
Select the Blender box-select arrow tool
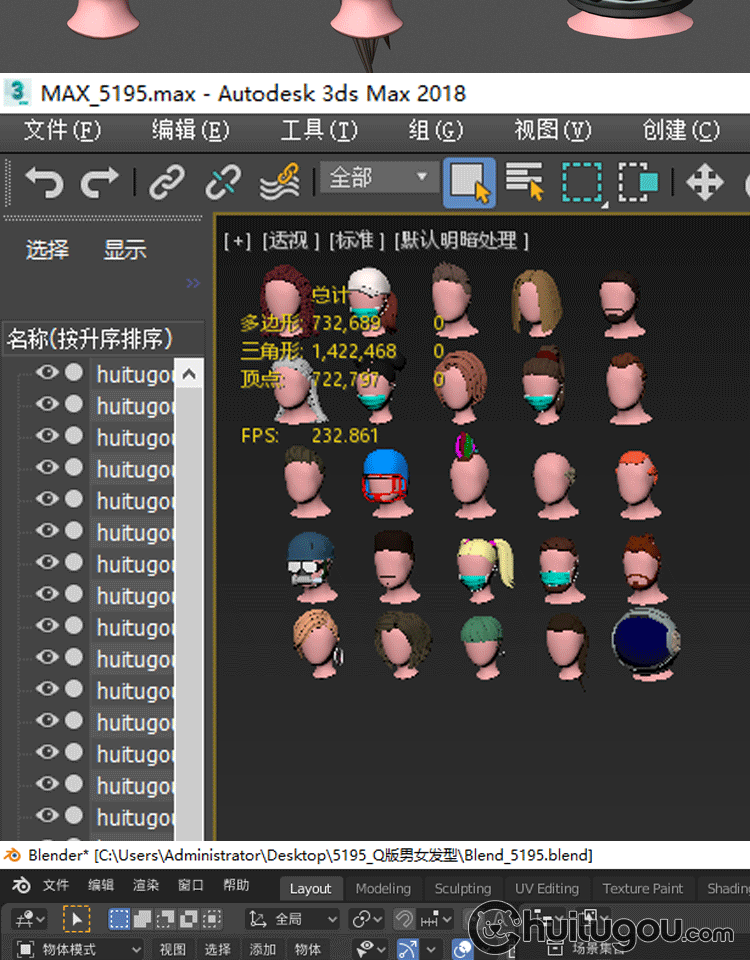pos(77,919)
